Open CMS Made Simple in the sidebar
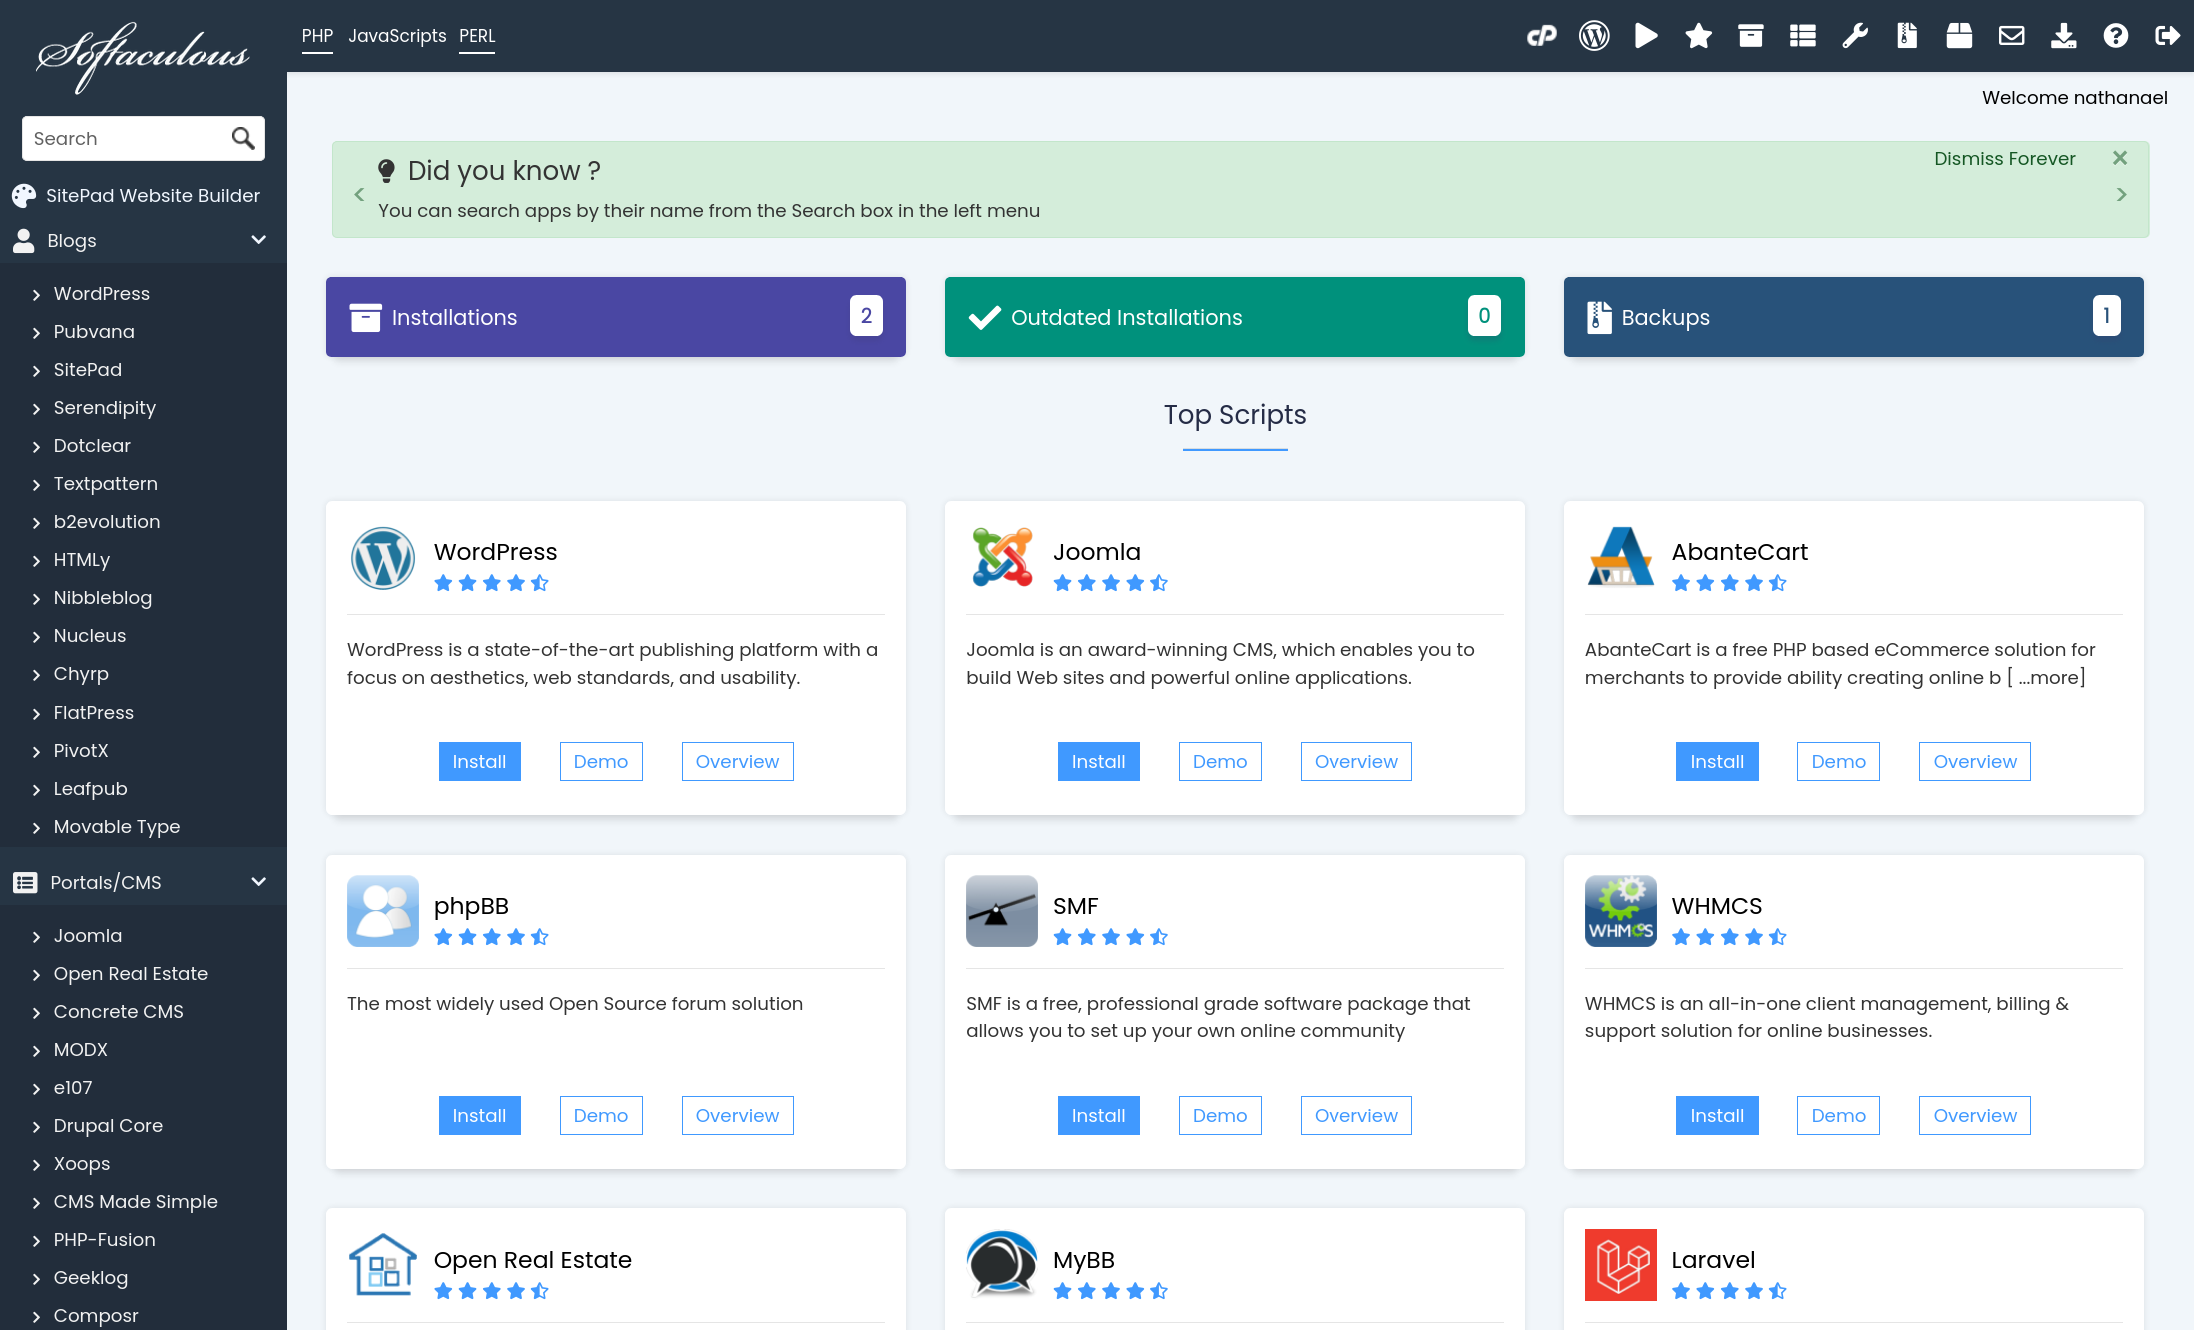The width and height of the screenshot is (2195, 1330). (136, 1202)
